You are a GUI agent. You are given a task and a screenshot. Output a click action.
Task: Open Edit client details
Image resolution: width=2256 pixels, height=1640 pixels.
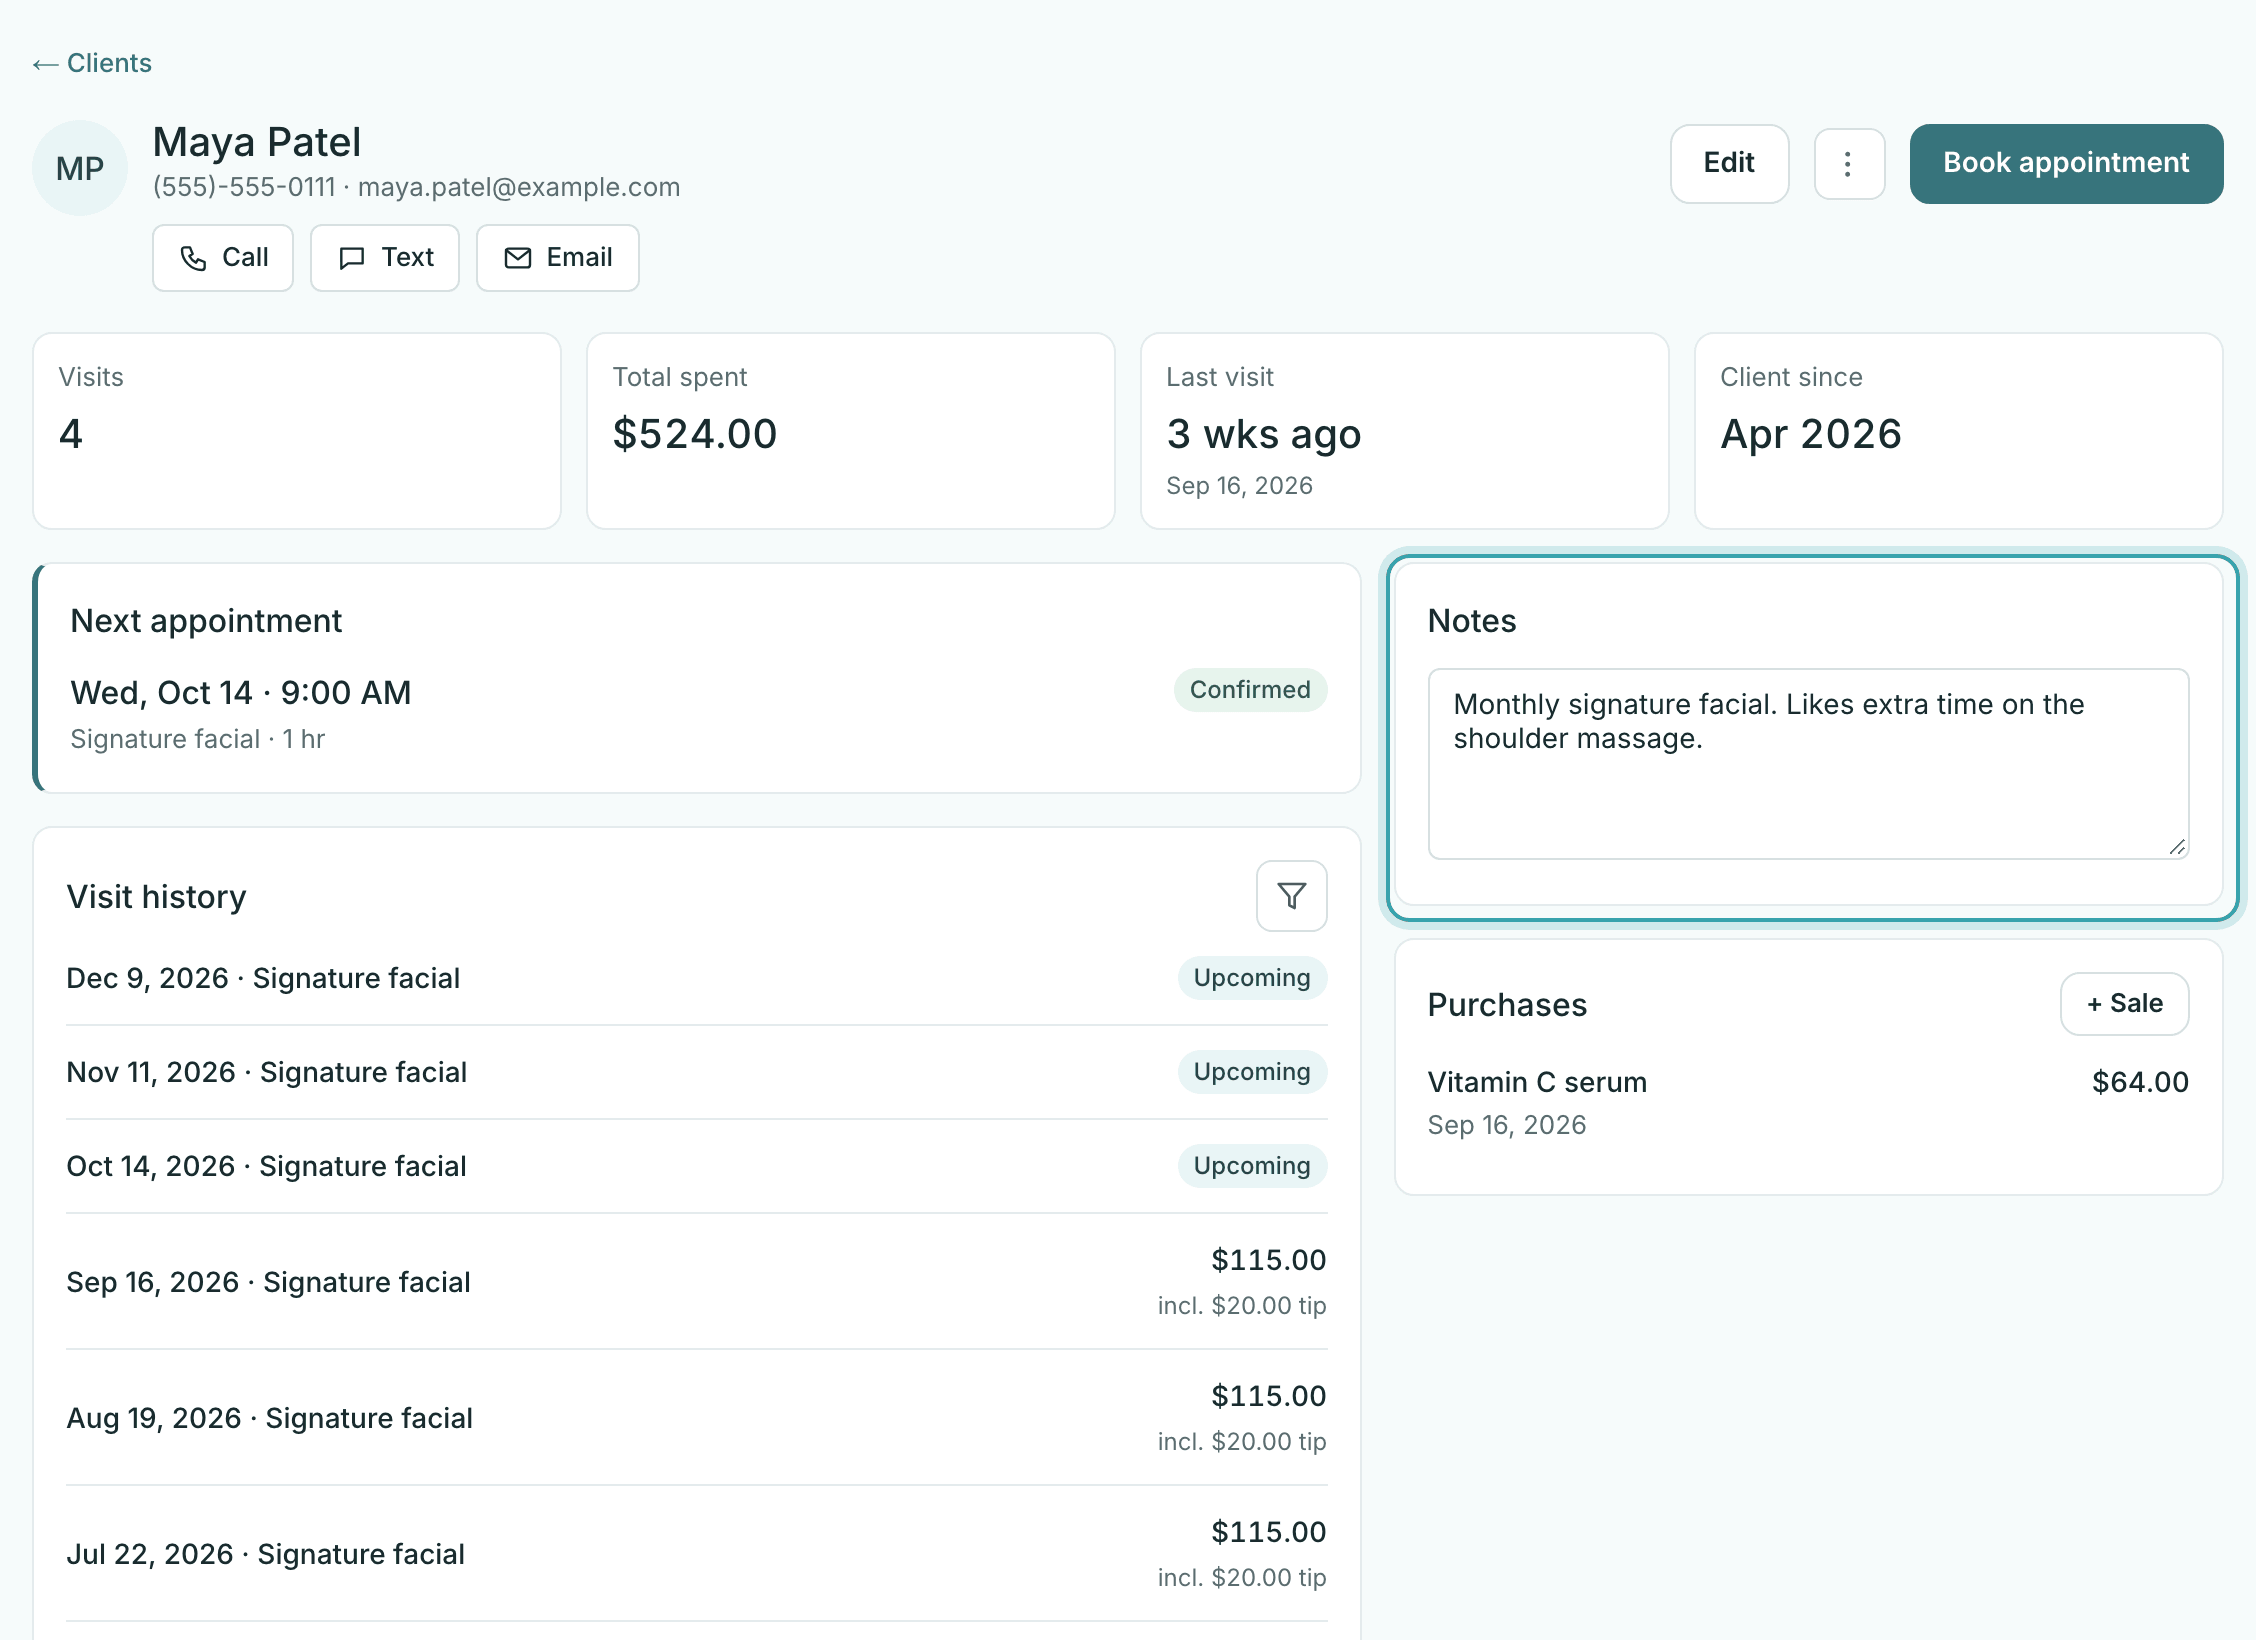pos(1729,164)
